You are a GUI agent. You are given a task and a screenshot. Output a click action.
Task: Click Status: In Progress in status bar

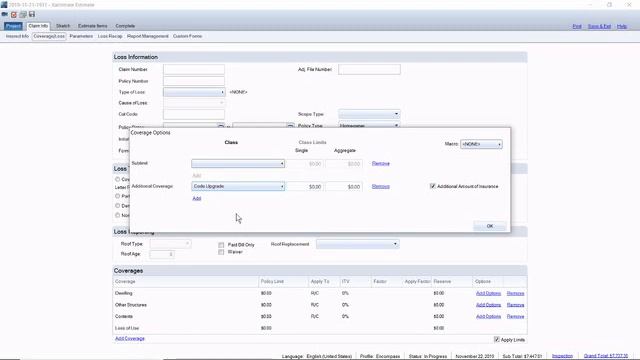428,356
